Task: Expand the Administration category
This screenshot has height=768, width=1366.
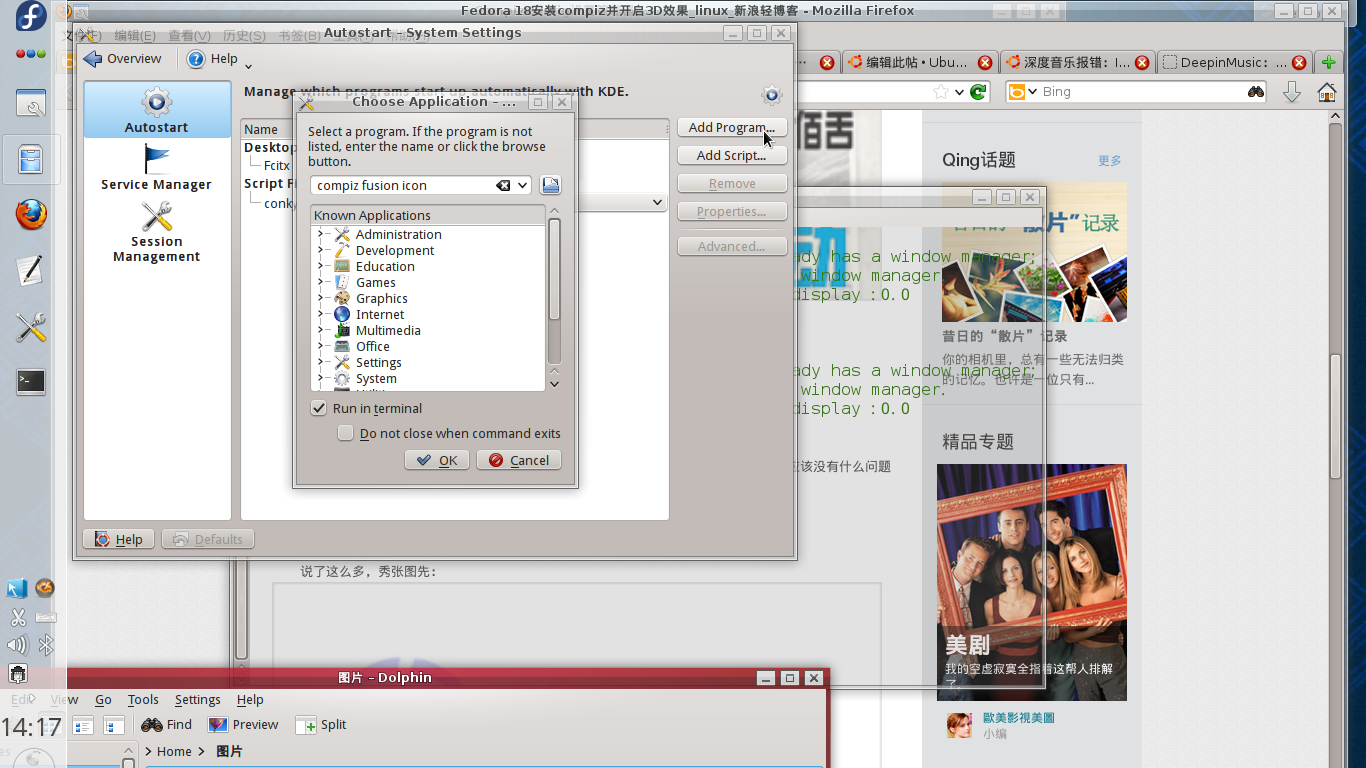Action: click(x=321, y=234)
